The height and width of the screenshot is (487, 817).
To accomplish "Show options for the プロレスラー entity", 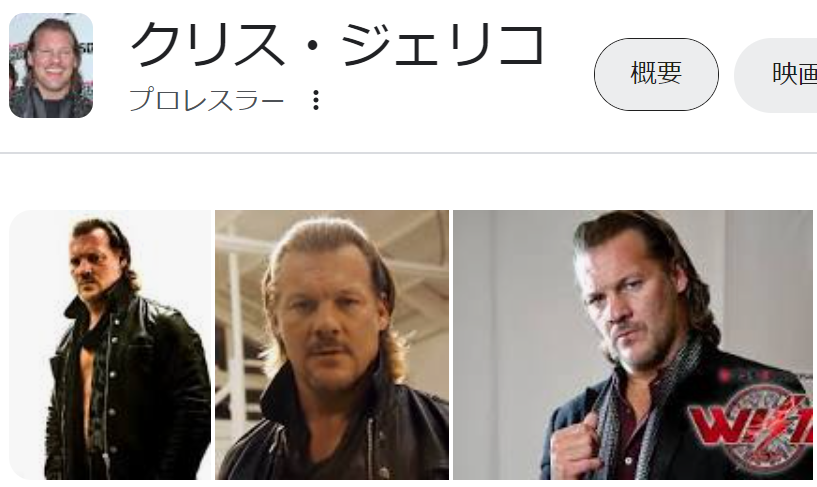I will [316, 100].
